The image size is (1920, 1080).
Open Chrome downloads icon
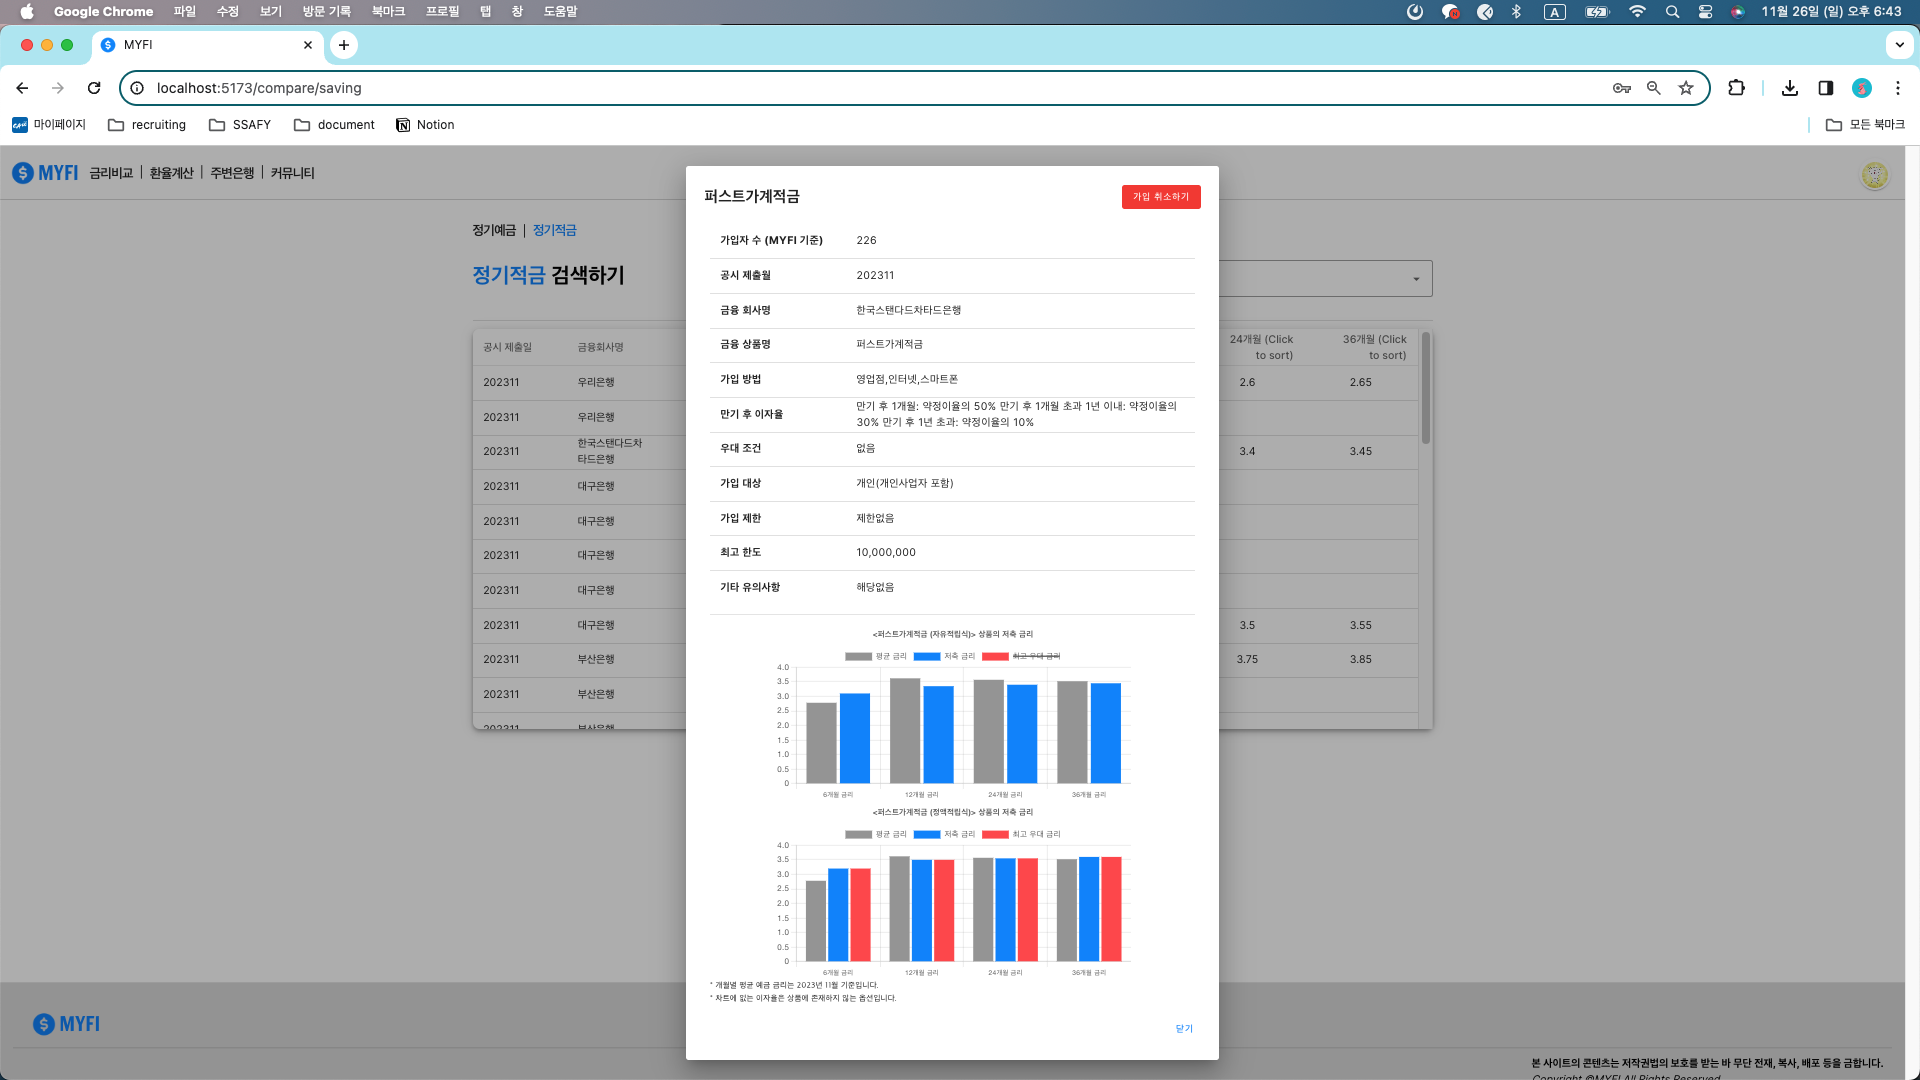coord(1790,88)
